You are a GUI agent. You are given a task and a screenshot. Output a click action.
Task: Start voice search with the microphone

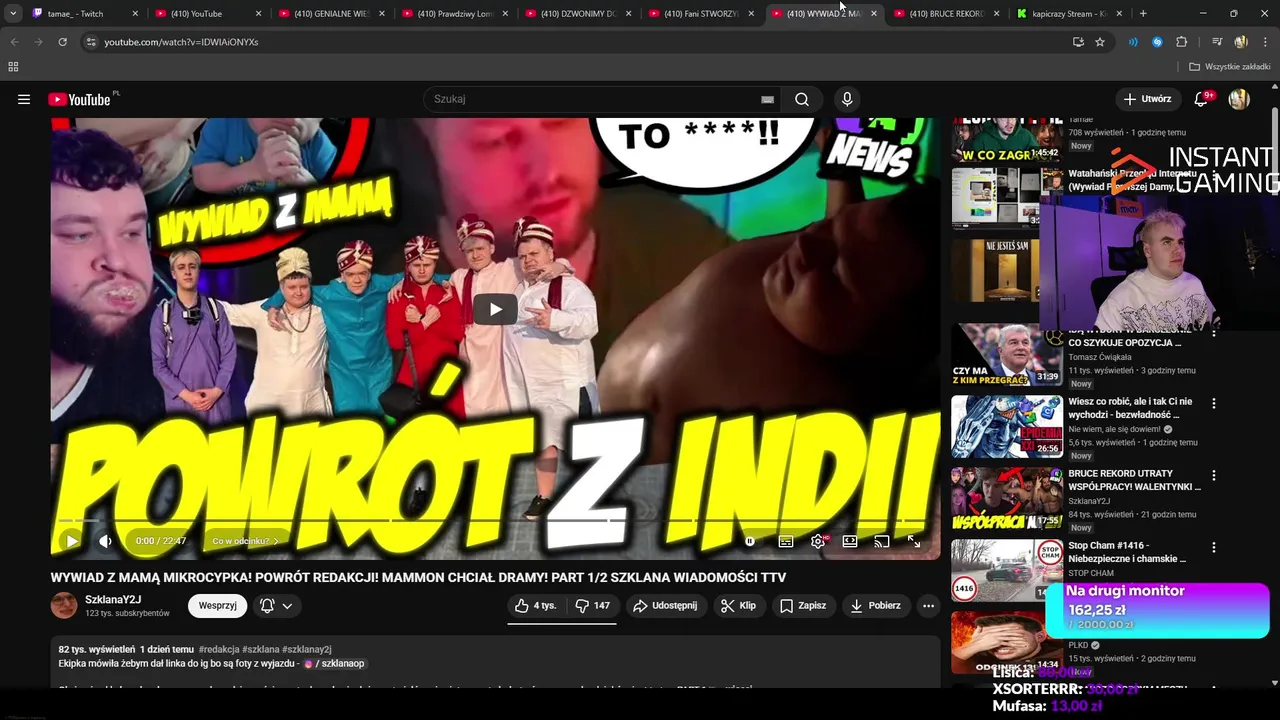tap(847, 99)
